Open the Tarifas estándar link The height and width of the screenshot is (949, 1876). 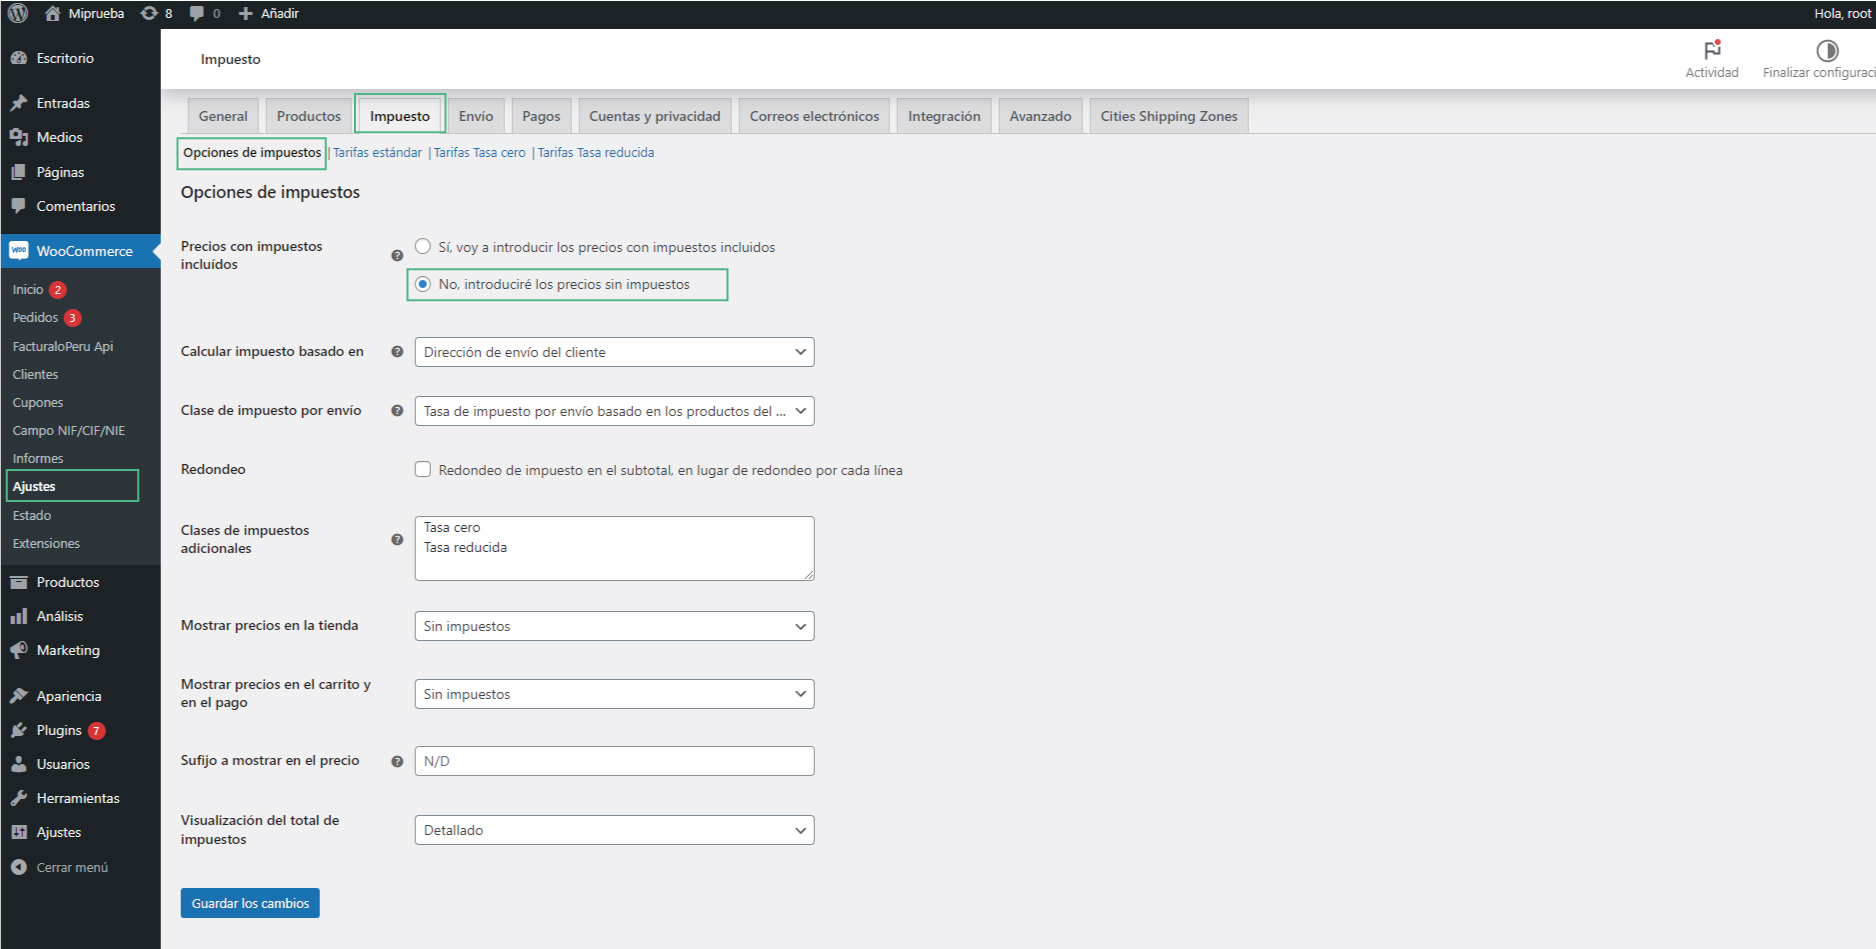[377, 153]
